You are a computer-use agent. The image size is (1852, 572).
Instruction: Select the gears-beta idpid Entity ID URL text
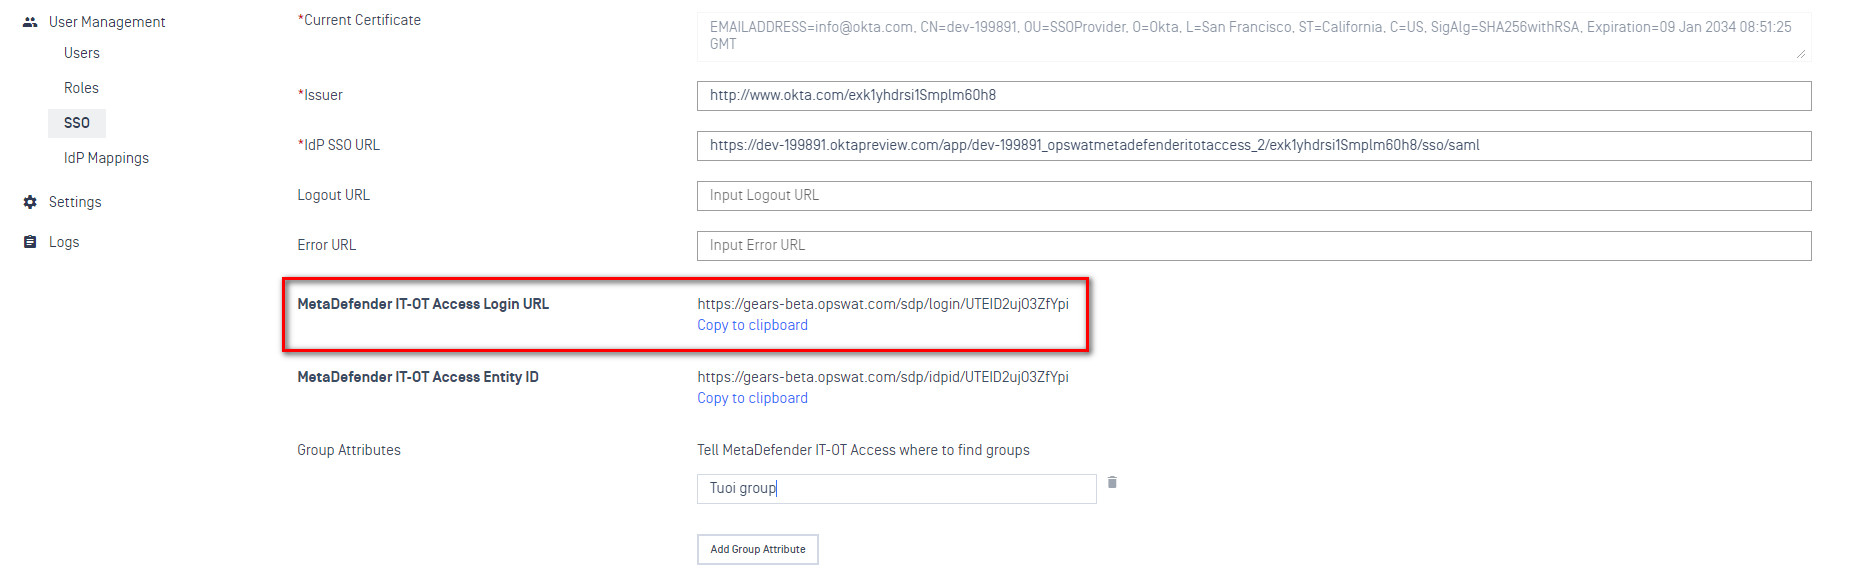883,377
